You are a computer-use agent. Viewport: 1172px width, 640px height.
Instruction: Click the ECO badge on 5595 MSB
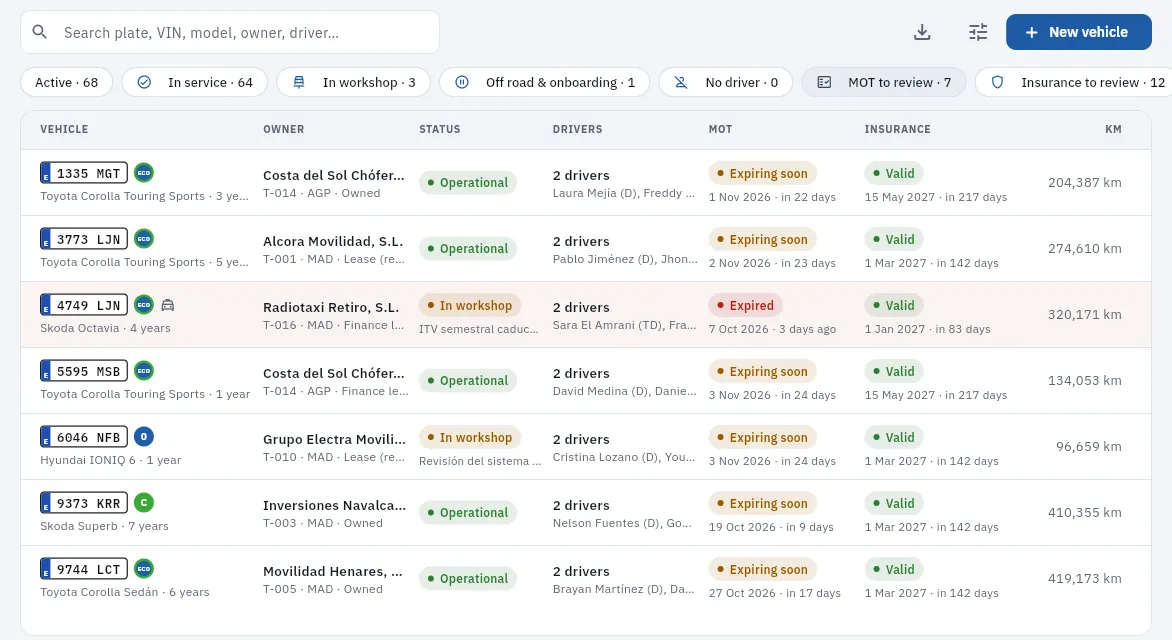click(144, 371)
